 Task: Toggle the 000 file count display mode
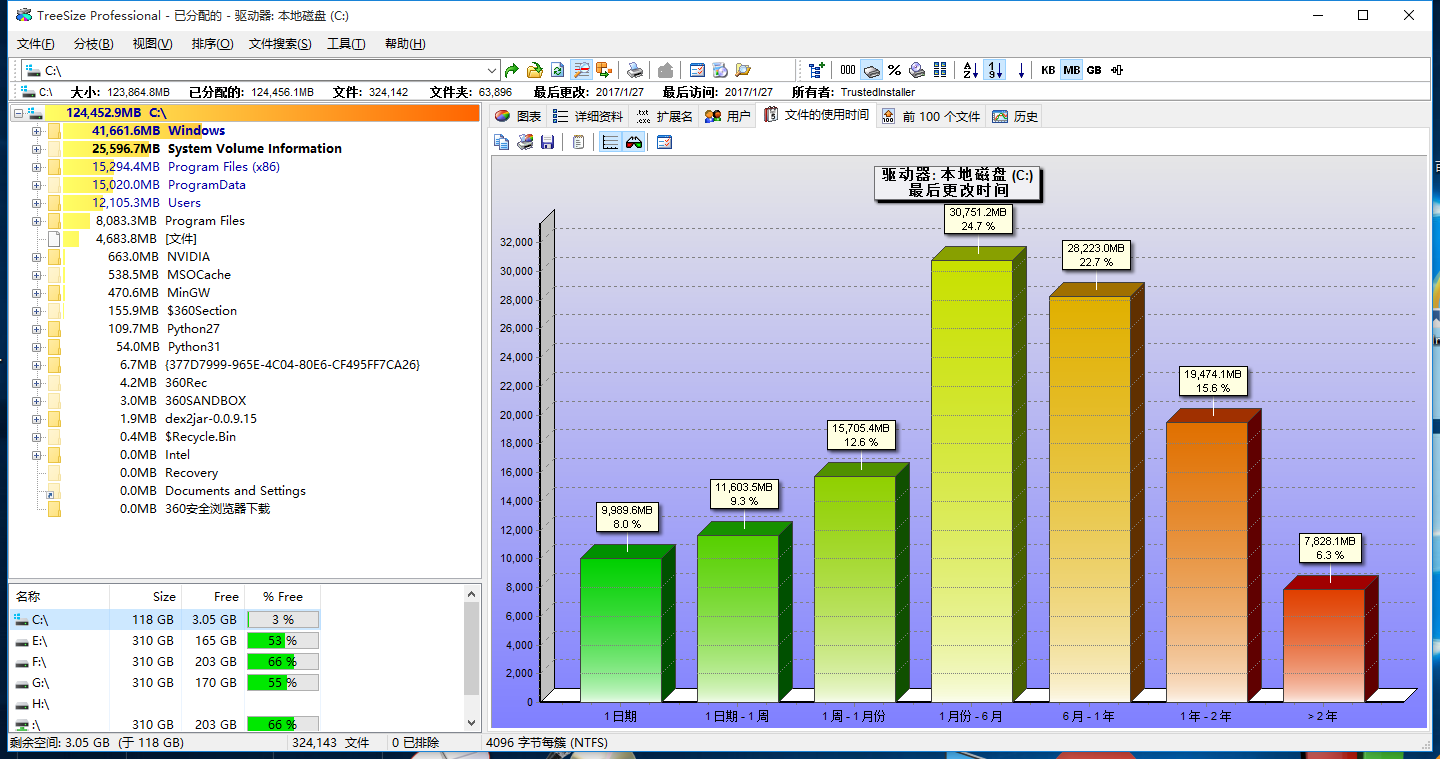[x=848, y=70]
